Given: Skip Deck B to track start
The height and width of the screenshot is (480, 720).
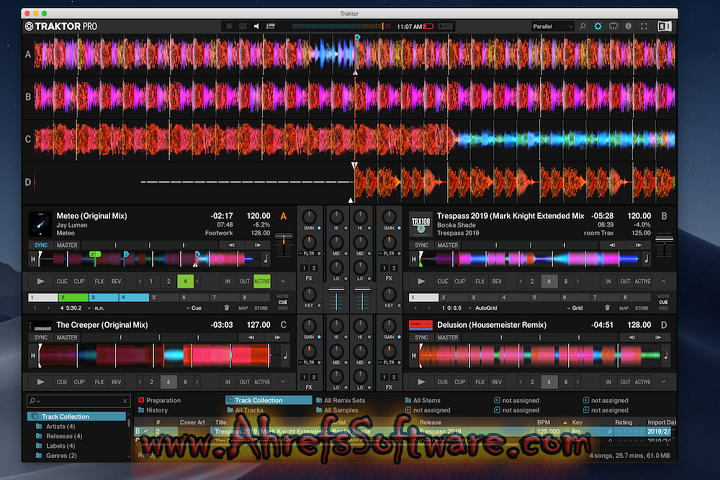Looking at the screenshot, I should [x=413, y=259].
